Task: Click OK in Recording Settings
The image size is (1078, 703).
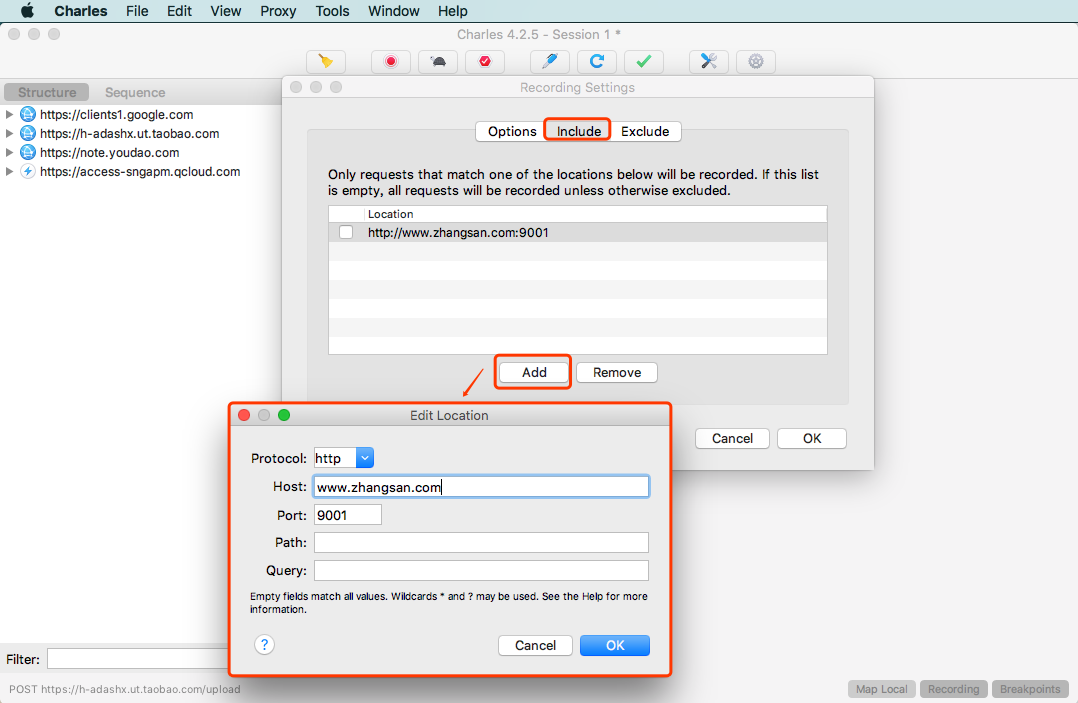Action: [x=812, y=438]
